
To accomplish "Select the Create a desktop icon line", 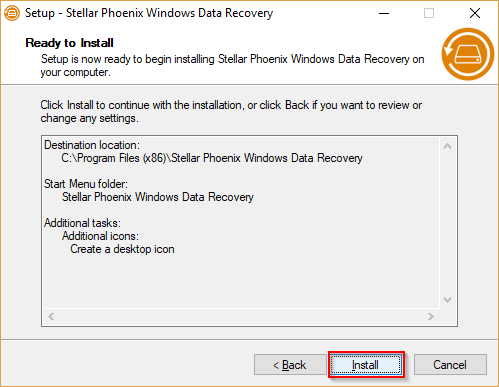I will tap(122, 249).
